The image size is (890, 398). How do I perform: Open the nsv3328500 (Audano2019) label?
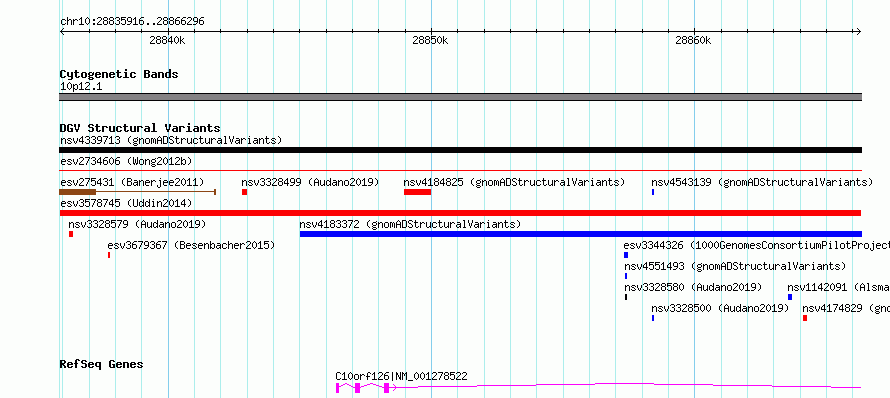click(x=720, y=308)
